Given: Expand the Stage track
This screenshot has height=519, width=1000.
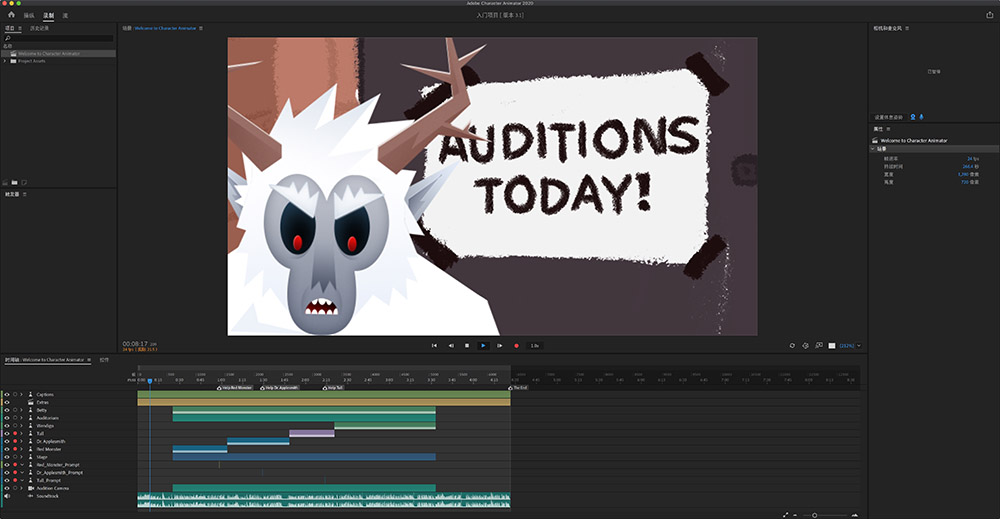Looking at the screenshot, I should tap(21, 457).
